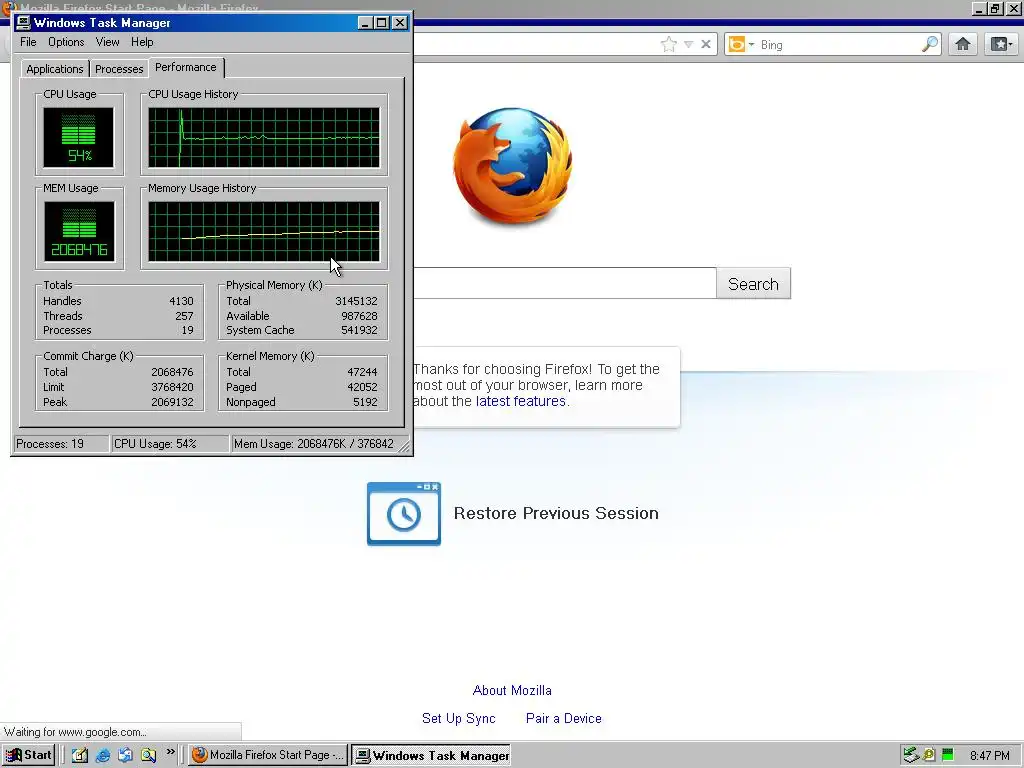Click the Bing search input field
The height and width of the screenshot is (768, 1024).
pos(839,44)
